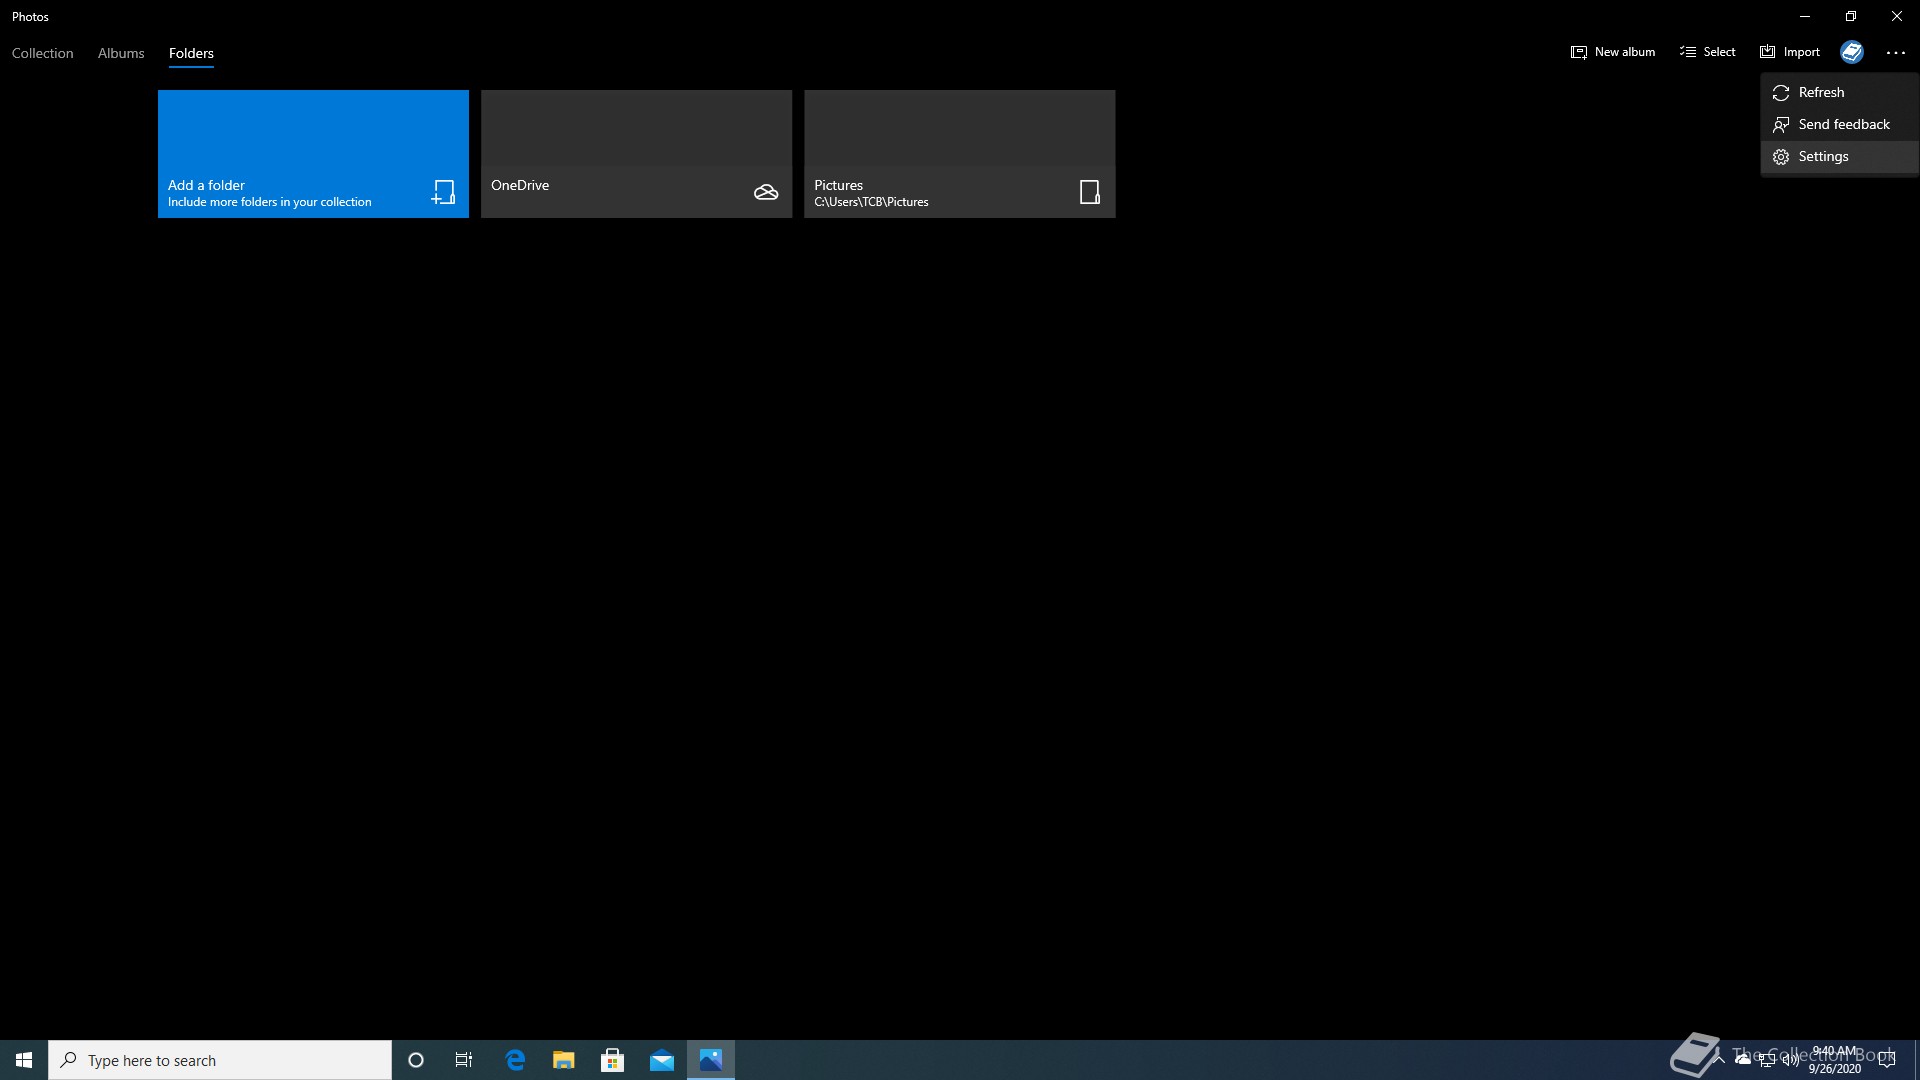Open the Mail app from taskbar

[662, 1060]
